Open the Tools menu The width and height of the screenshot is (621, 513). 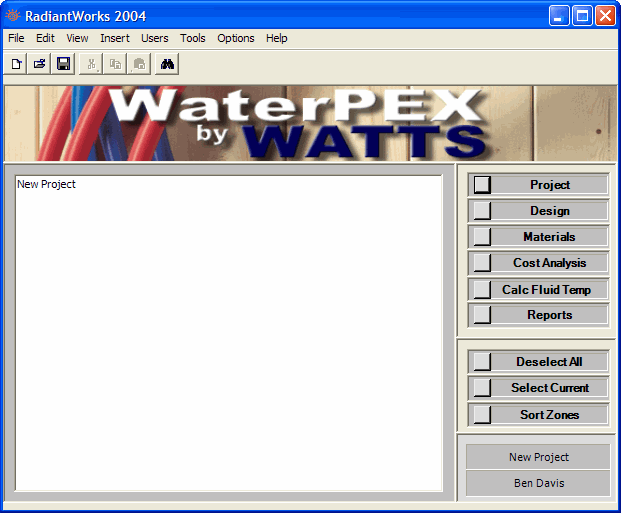coord(192,38)
